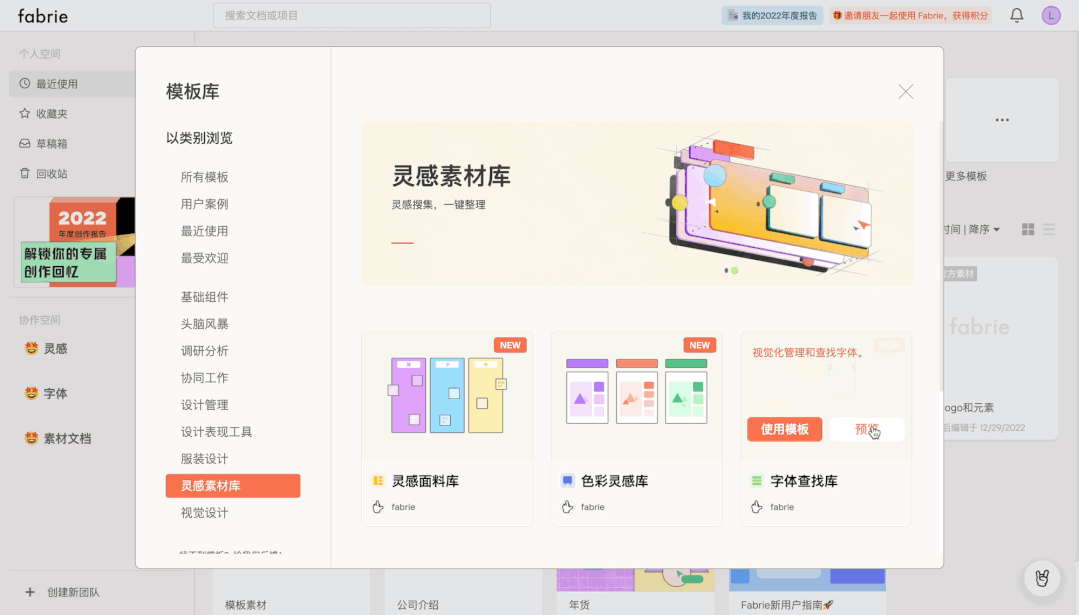Focus the search documents or projects field
Viewport: 1079px width, 615px height.
pyautogui.click(x=352, y=15)
